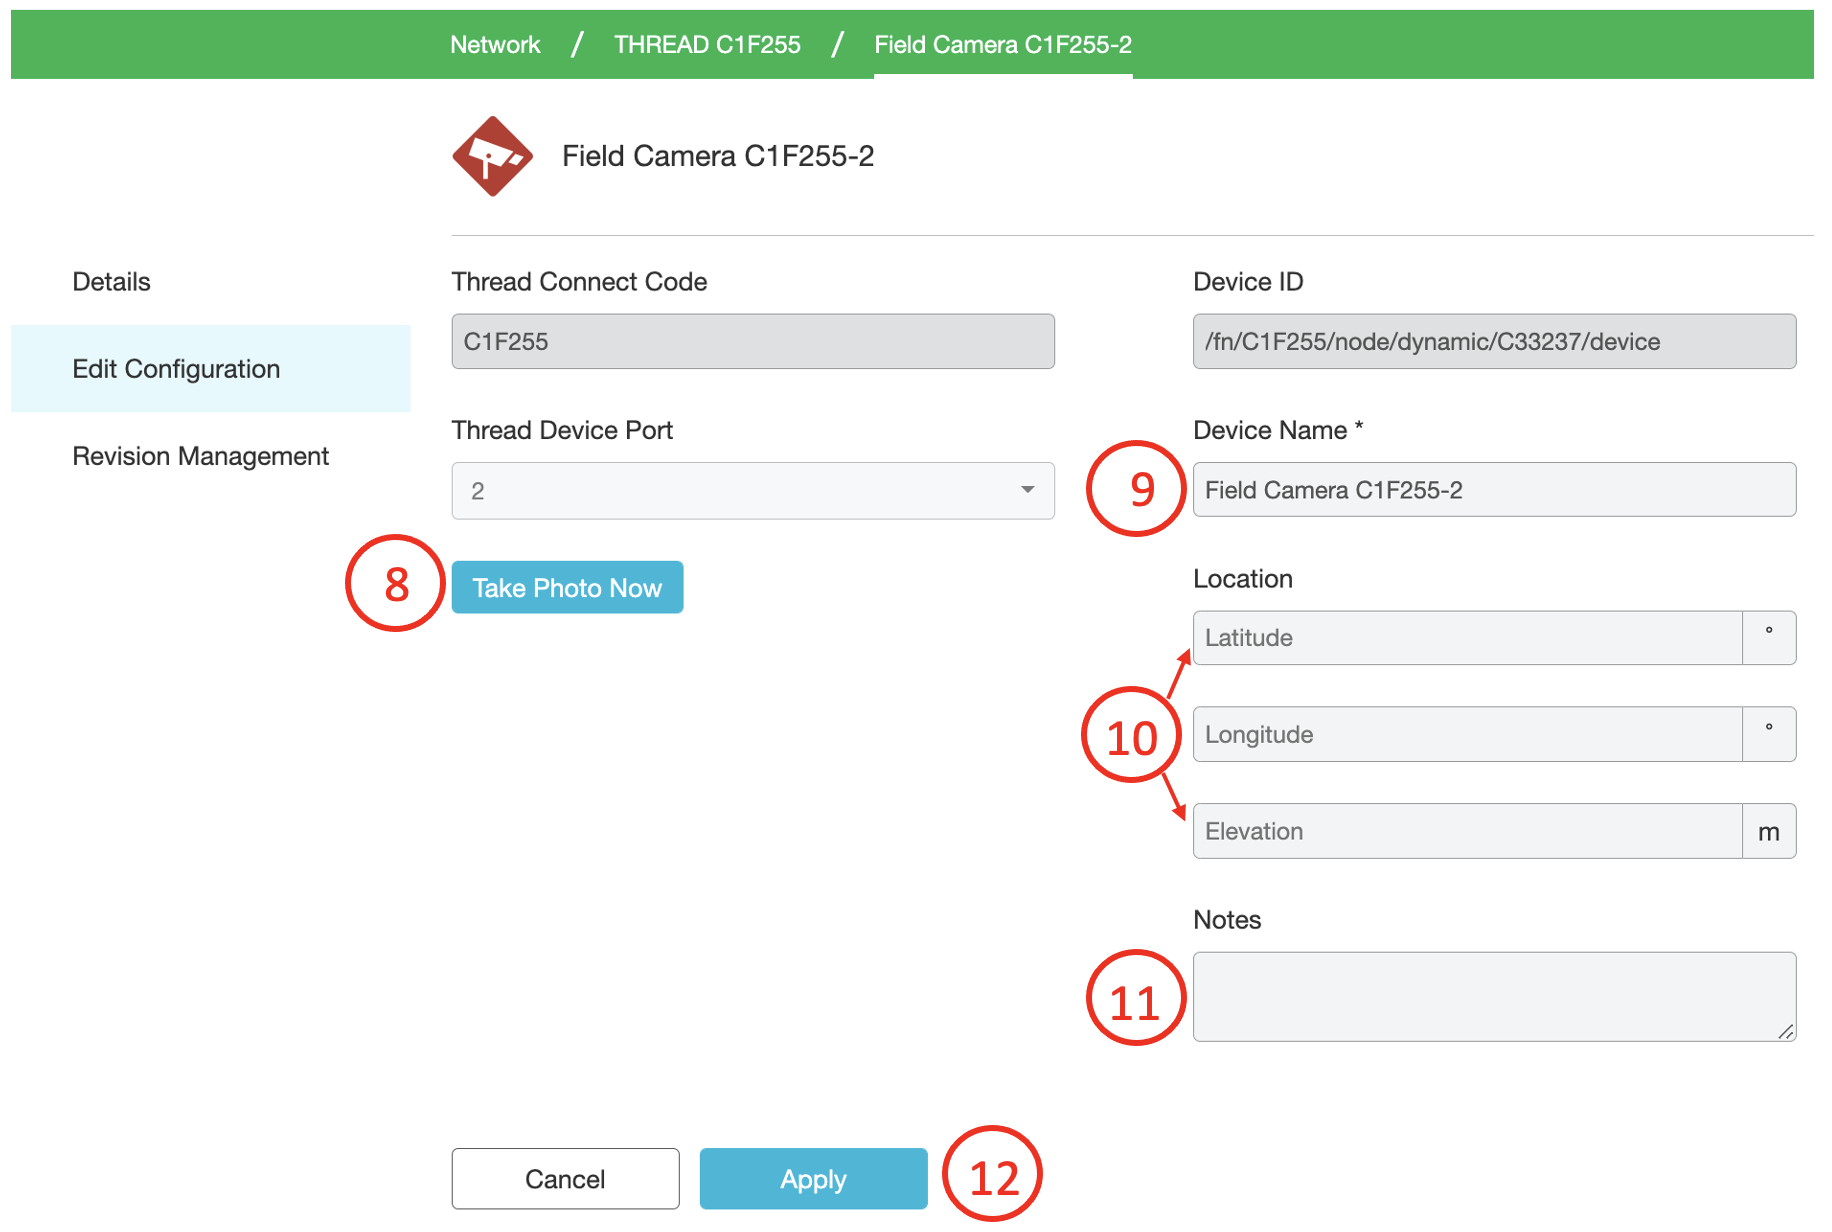Image resolution: width=1832 pixels, height=1232 pixels.
Task: Click the Device Name input field
Action: click(1494, 490)
